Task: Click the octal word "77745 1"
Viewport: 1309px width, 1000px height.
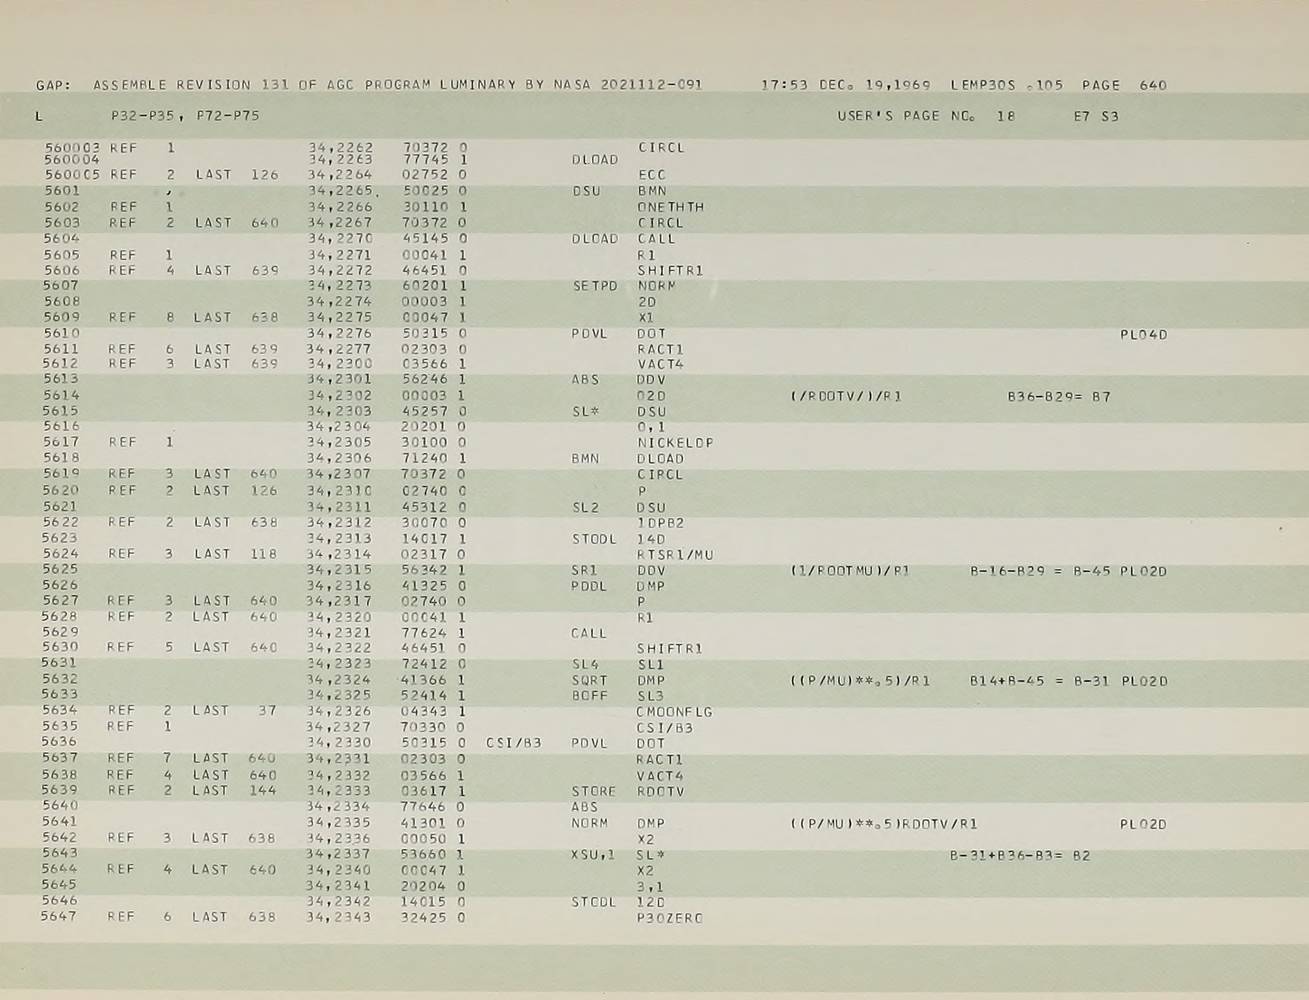Action: tap(435, 159)
